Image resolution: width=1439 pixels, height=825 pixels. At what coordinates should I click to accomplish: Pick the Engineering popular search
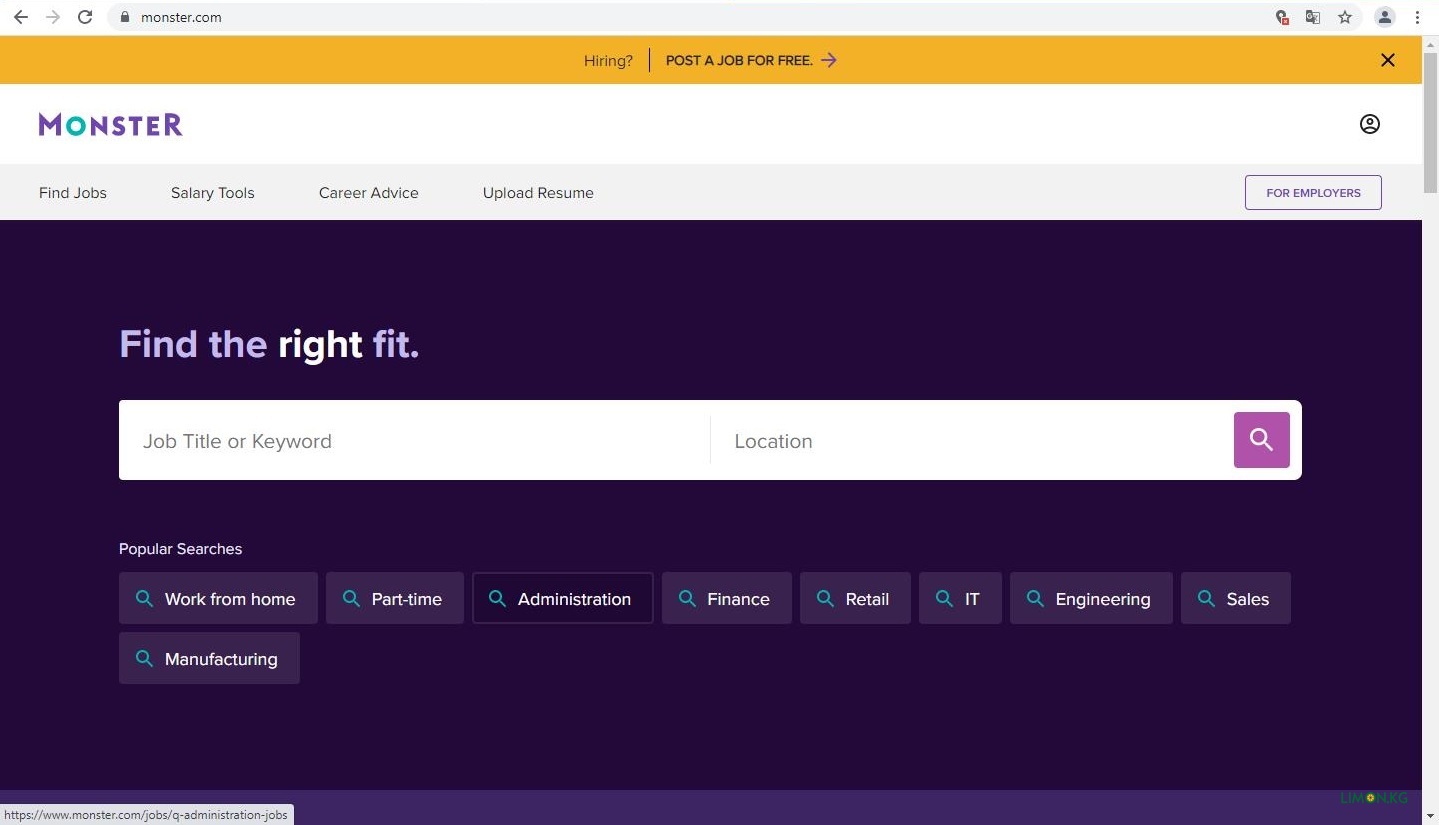point(1091,598)
